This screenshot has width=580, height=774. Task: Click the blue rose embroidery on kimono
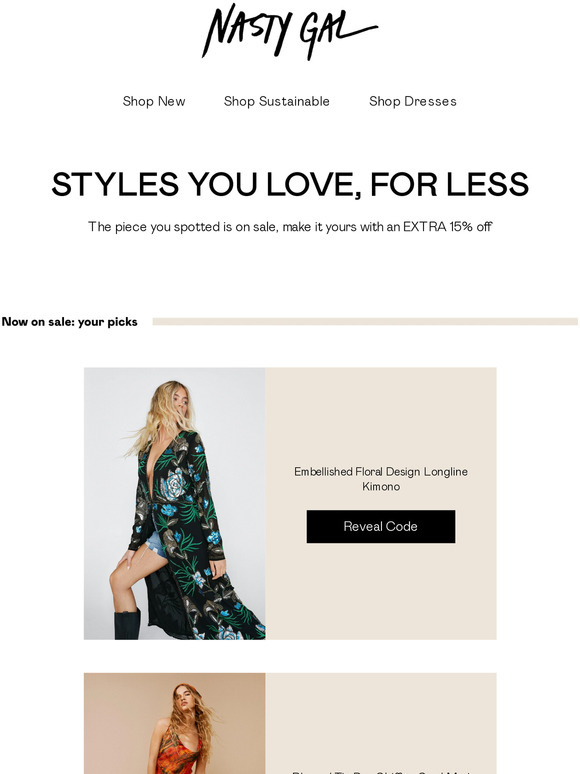[x=175, y=483]
